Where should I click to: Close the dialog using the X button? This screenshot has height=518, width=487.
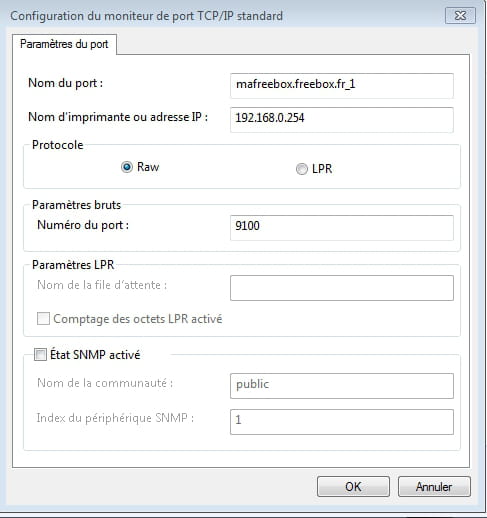point(460,16)
